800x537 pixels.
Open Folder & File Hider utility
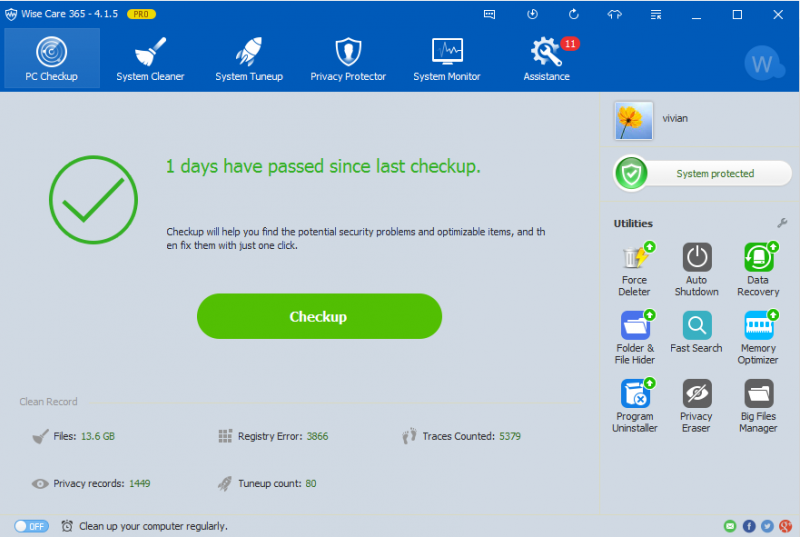pyautogui.click(x=634, y=338)
